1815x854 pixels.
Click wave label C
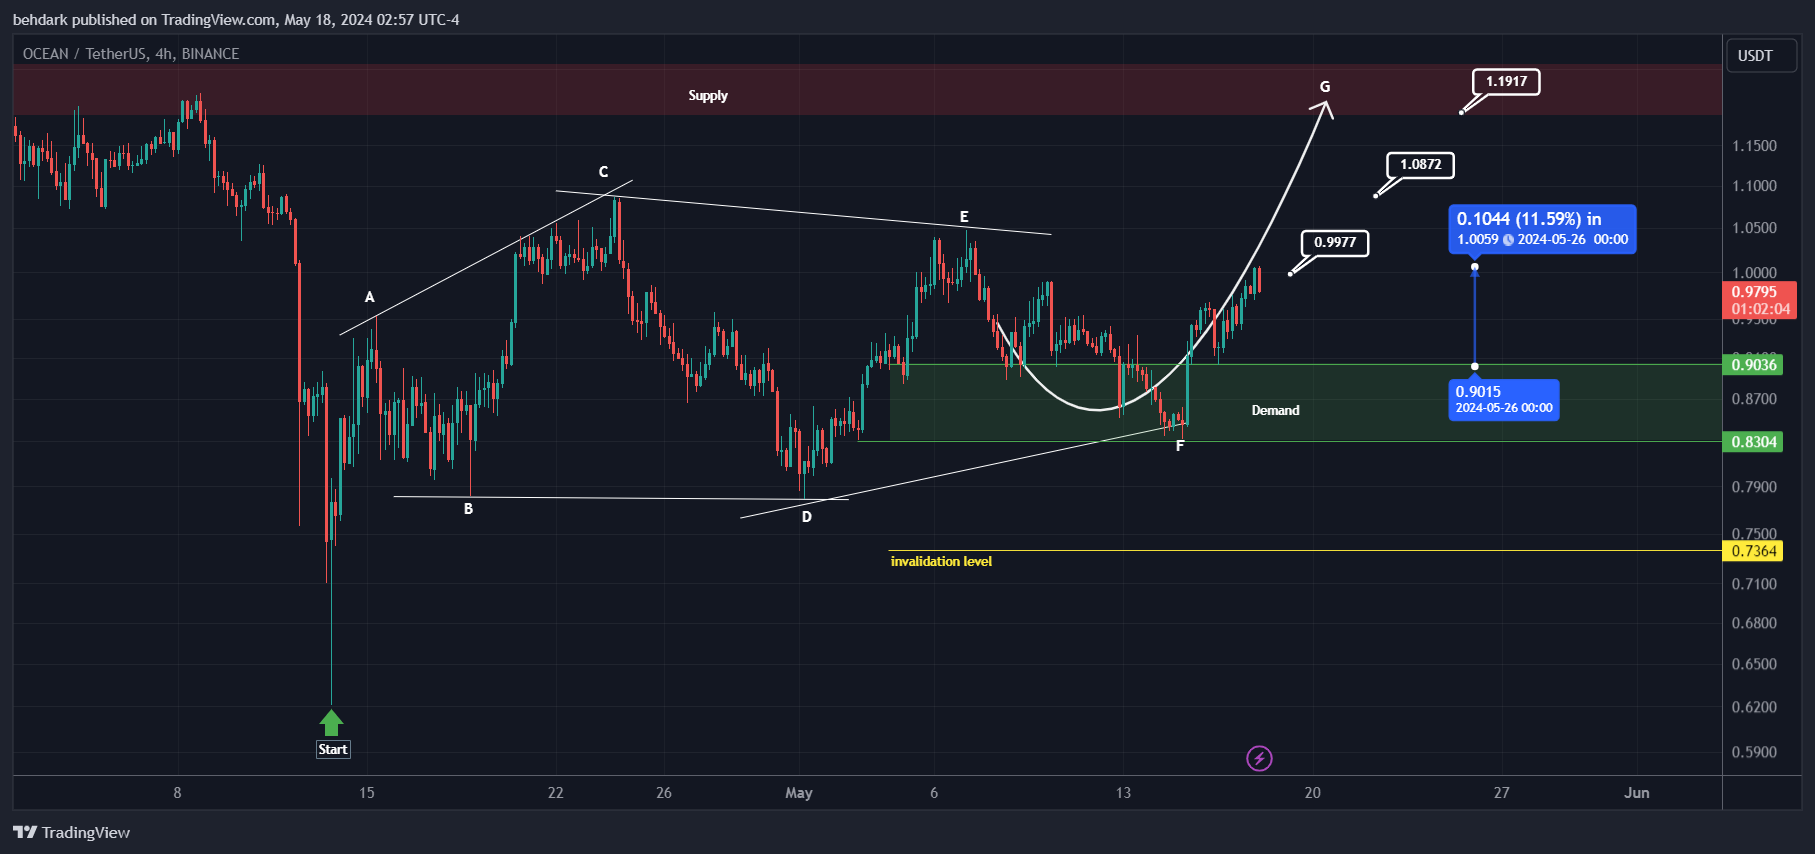604,172
